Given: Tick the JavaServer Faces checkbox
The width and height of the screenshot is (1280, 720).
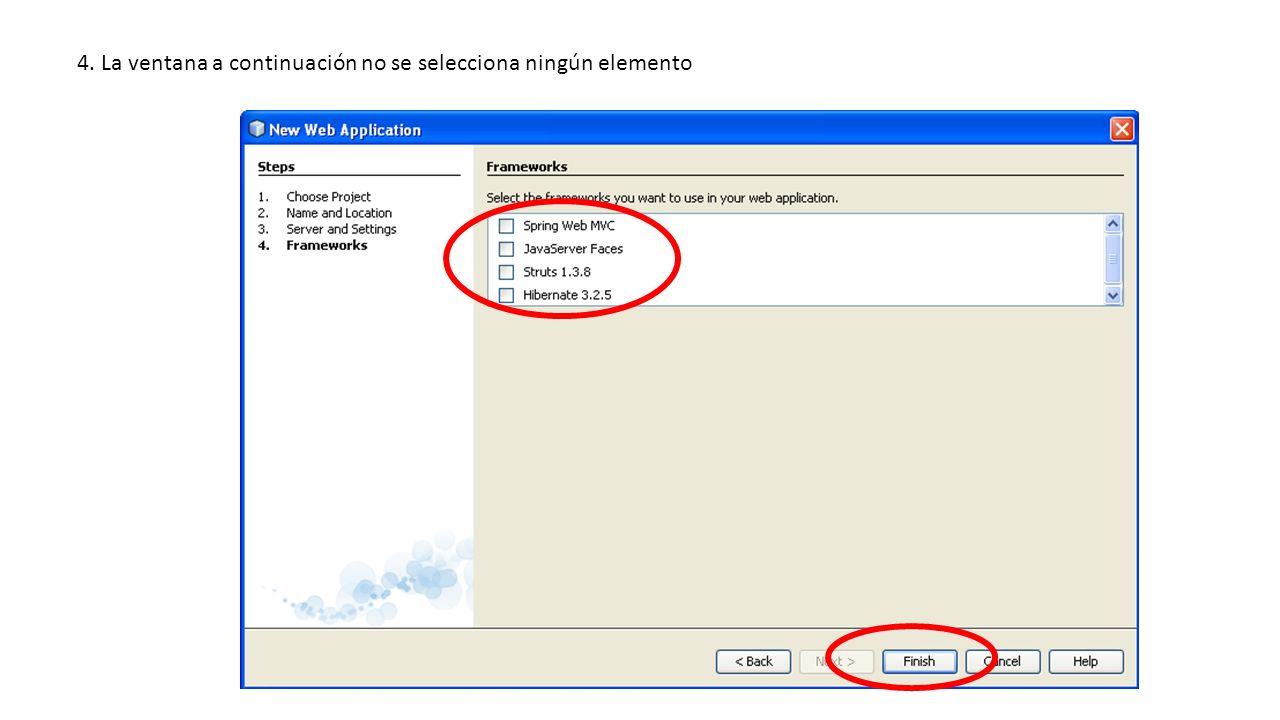Looking at the screenshot, I should (506, 249).
